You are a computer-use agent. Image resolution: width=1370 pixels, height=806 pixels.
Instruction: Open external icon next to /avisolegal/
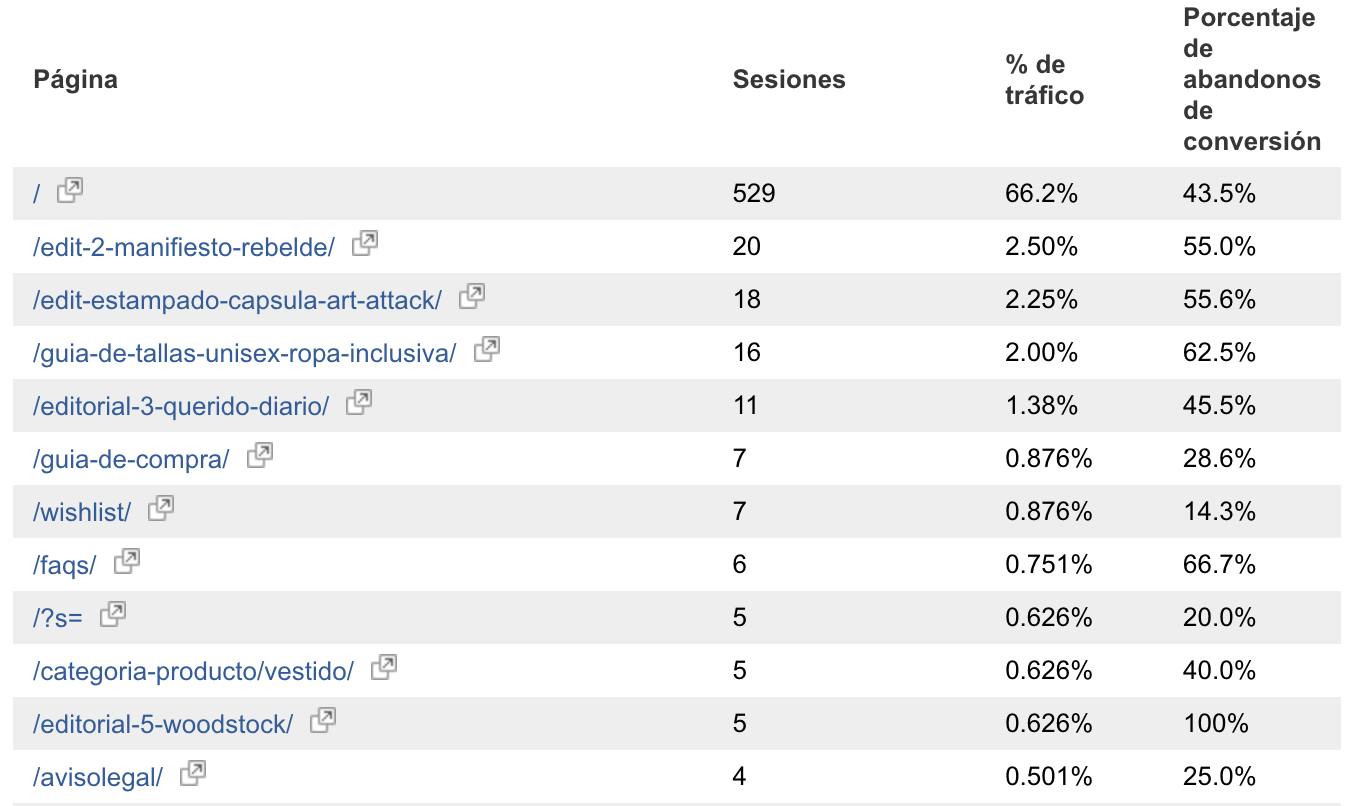click(x=193, y=773)
